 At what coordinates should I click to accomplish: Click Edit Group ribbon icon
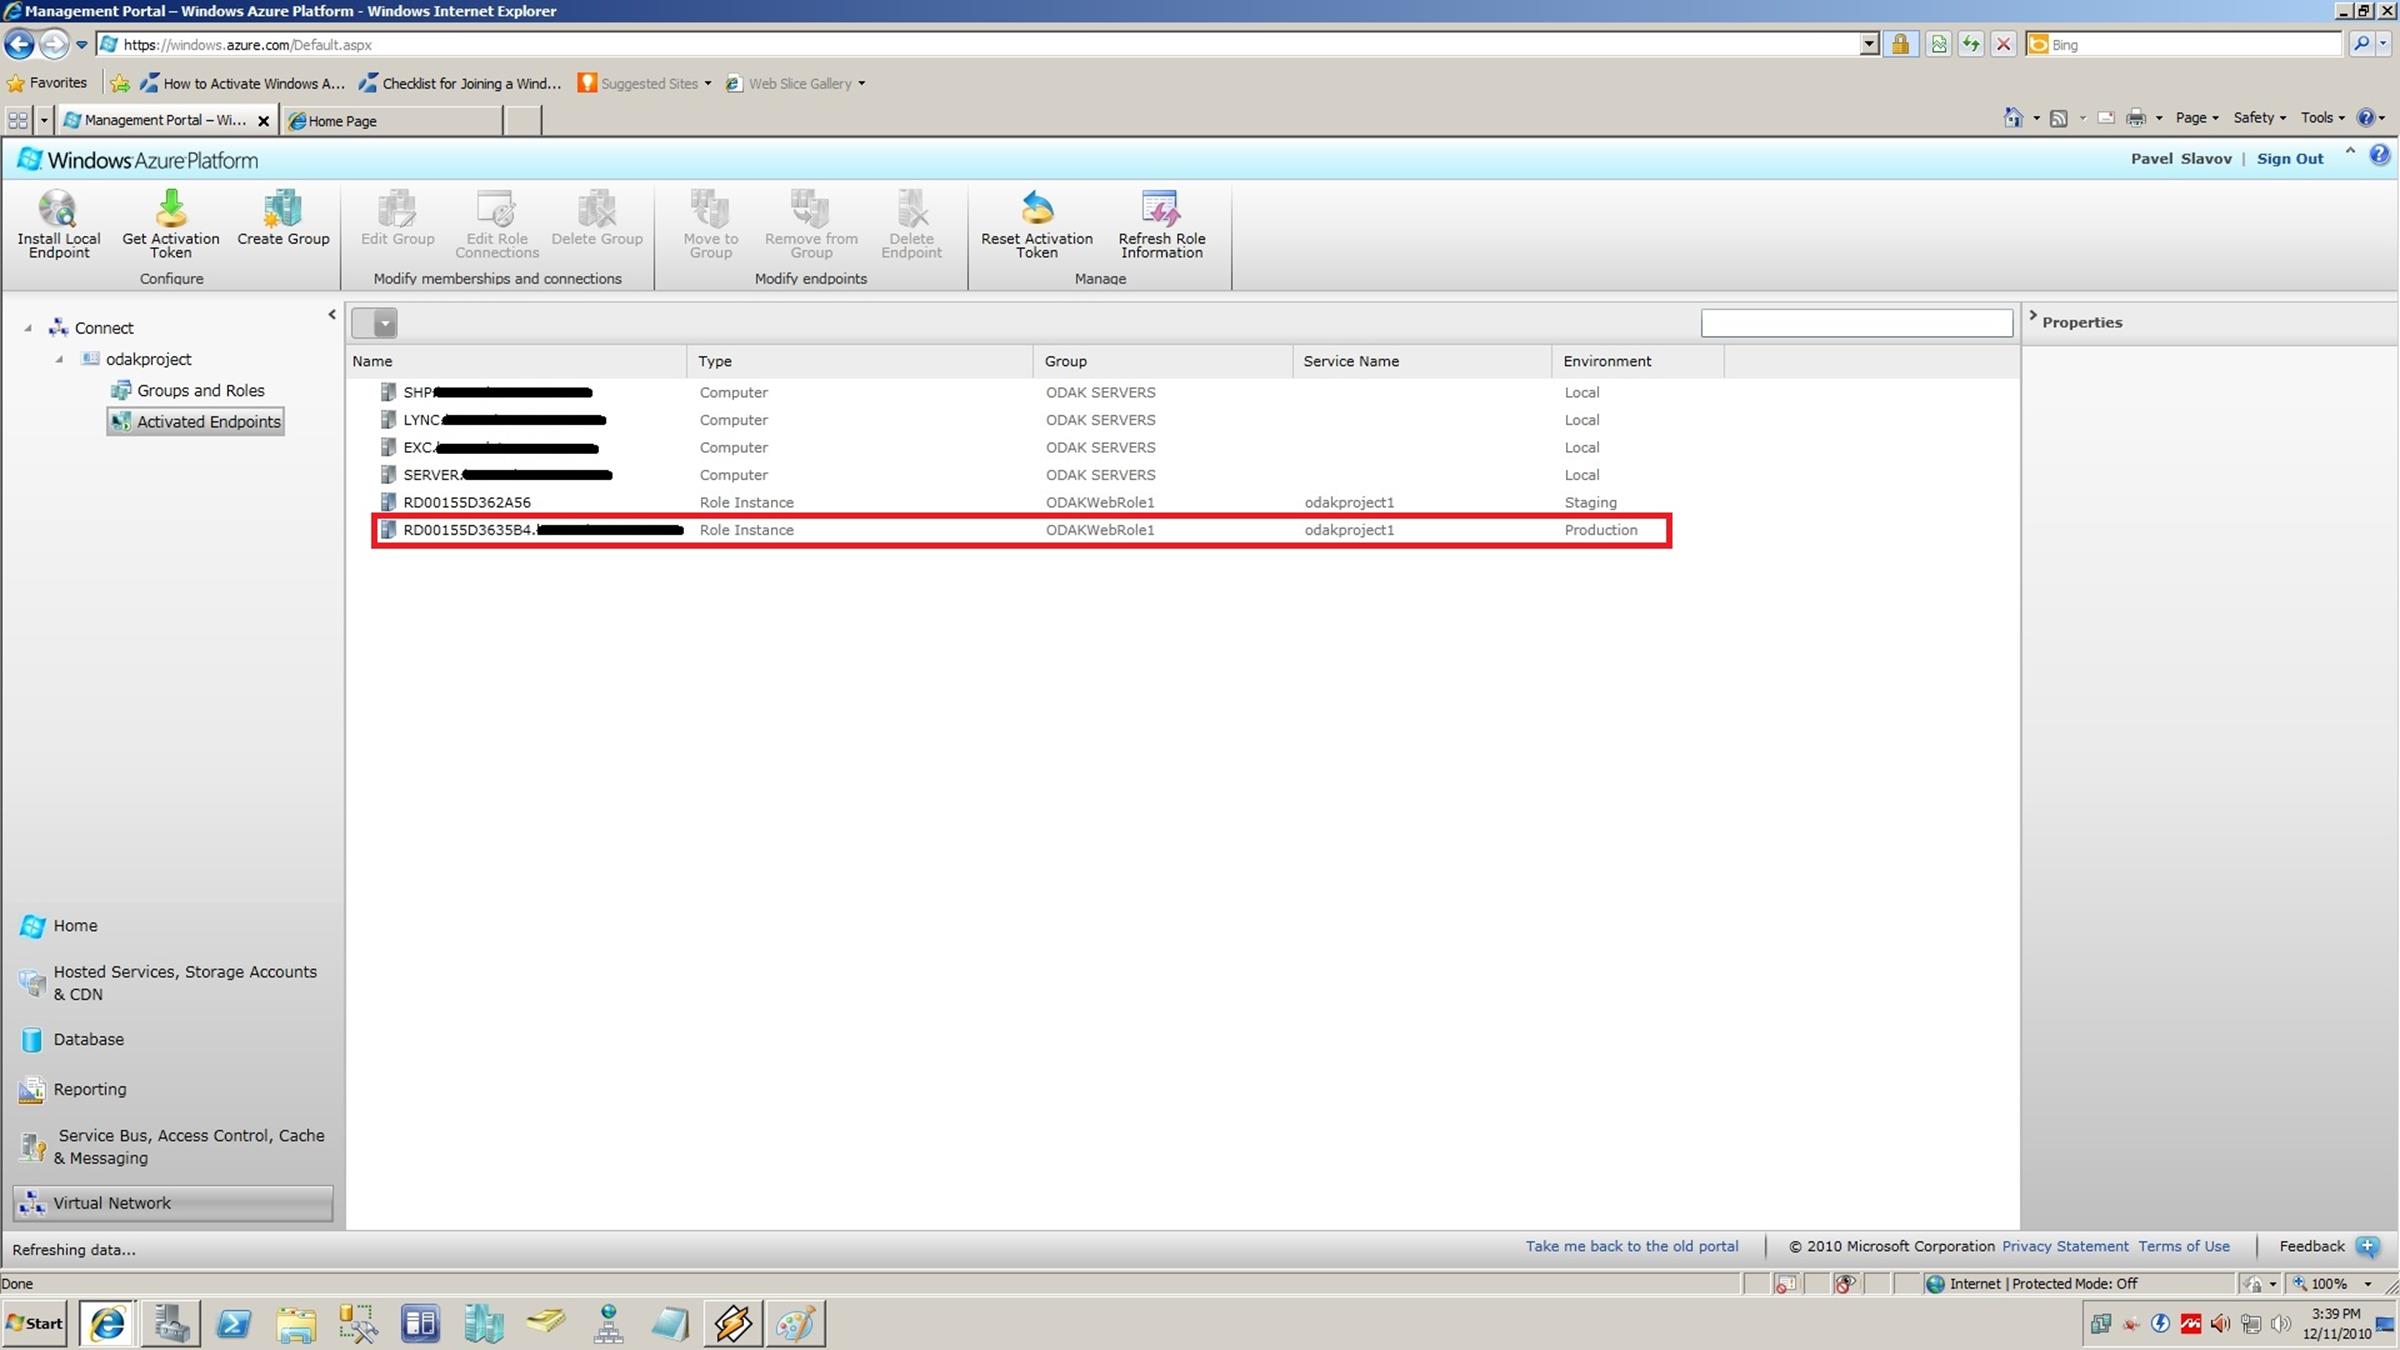(x=397, y=208)
